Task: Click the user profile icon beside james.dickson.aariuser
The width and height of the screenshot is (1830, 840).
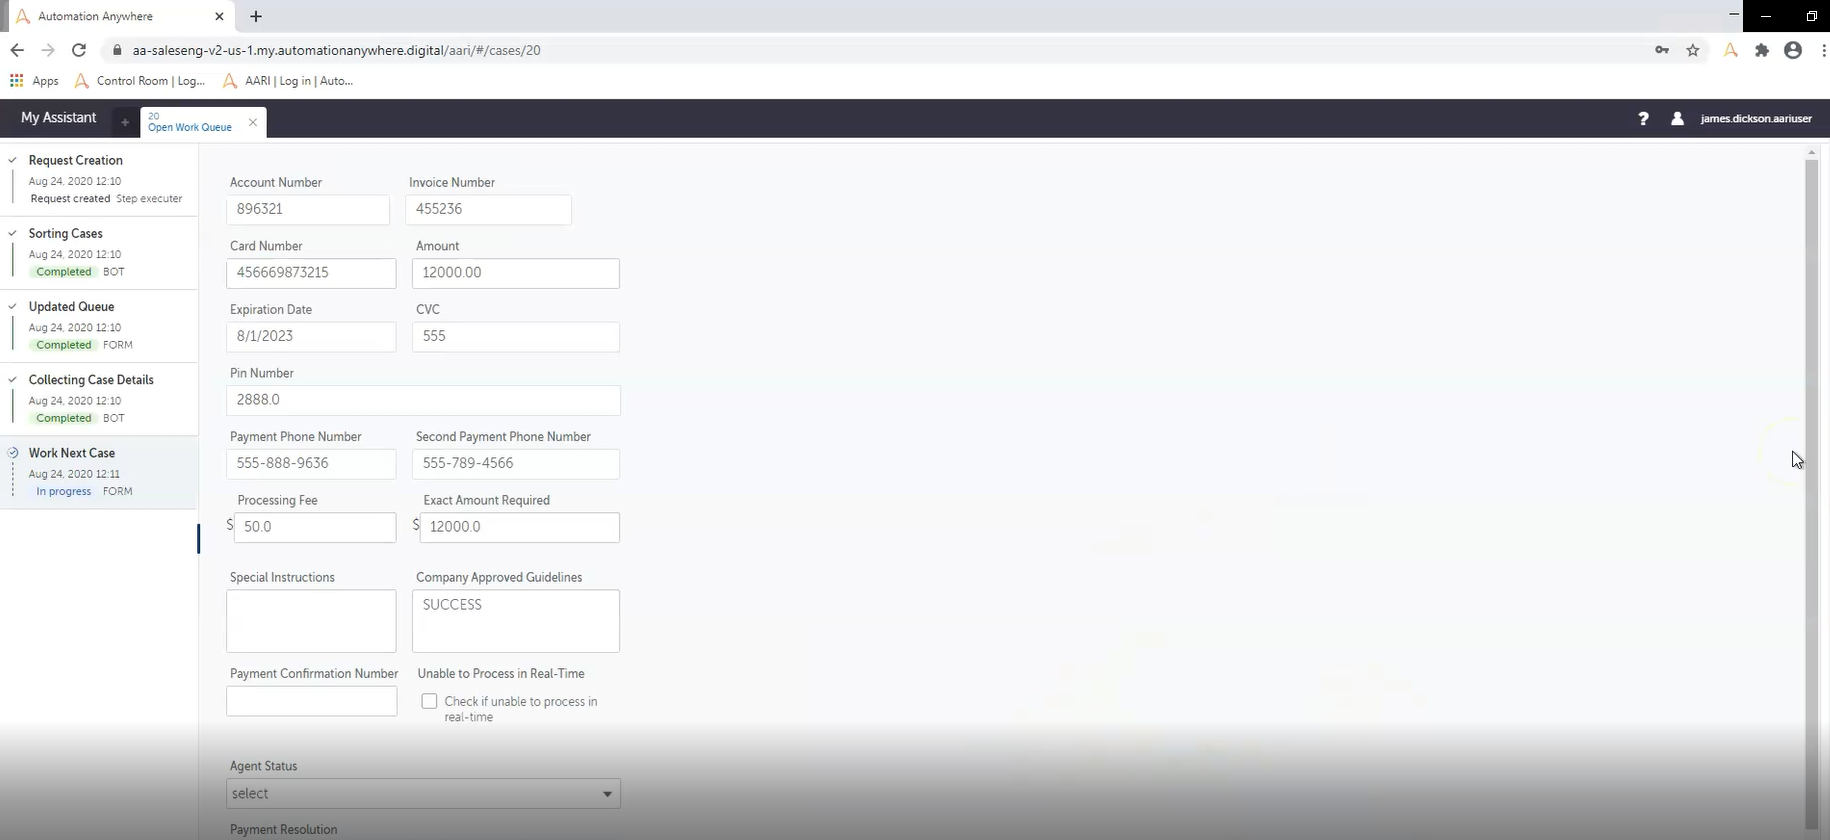Action: tap(1677, 118)
